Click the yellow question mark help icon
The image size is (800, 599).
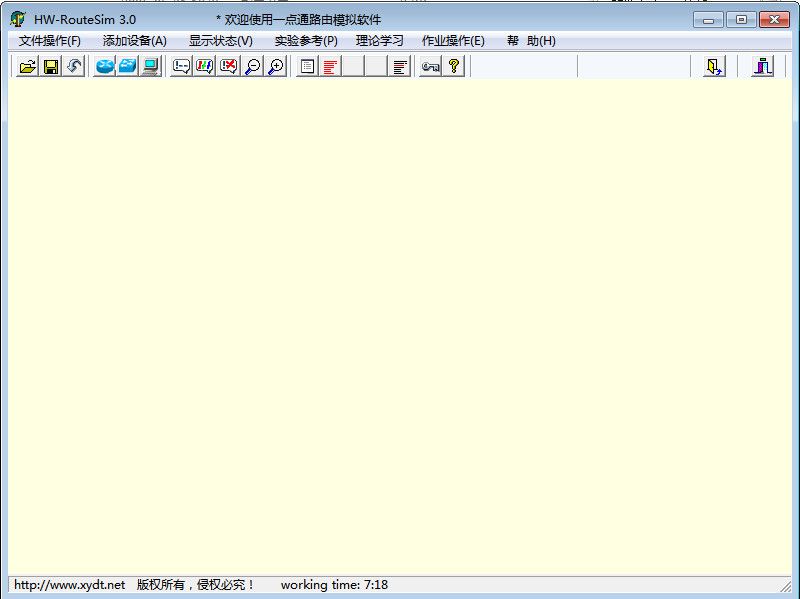coord(454,66)
